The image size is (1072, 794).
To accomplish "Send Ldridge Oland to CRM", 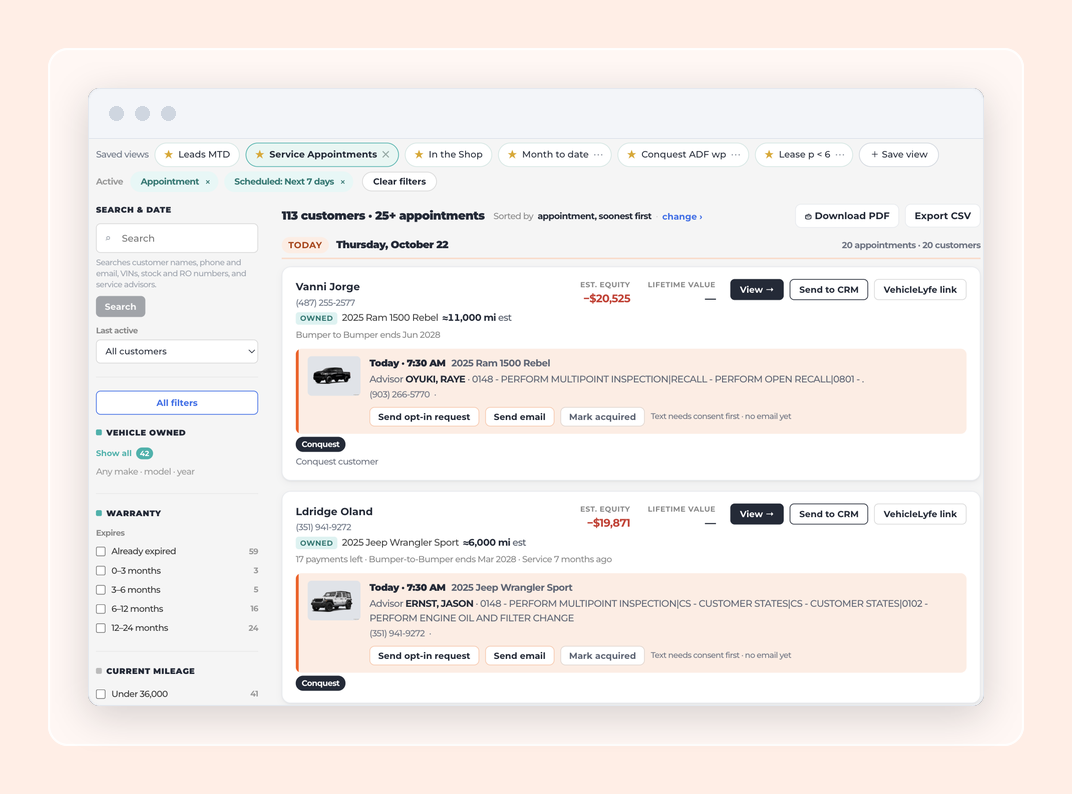I will tap(829, 514).
